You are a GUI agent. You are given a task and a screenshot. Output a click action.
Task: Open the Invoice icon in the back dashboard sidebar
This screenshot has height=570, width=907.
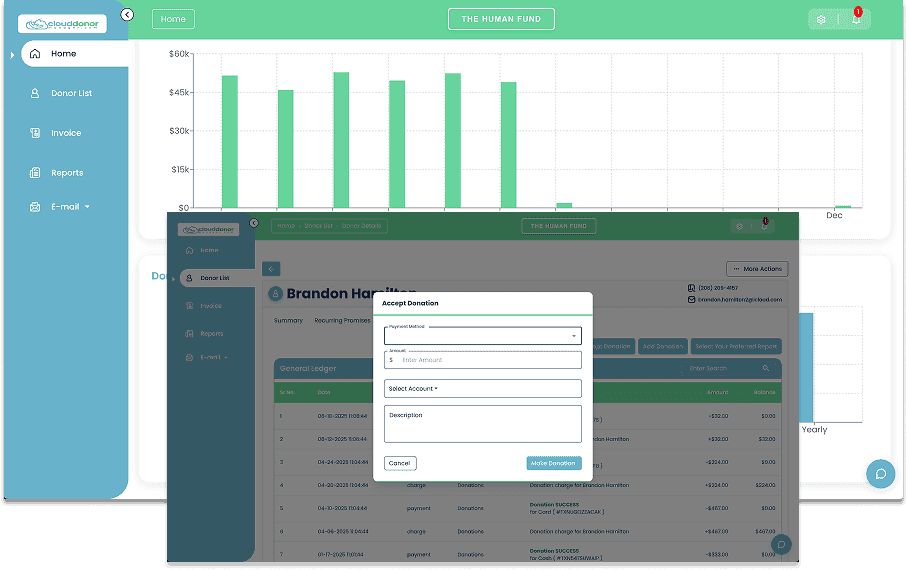(35, 133)
